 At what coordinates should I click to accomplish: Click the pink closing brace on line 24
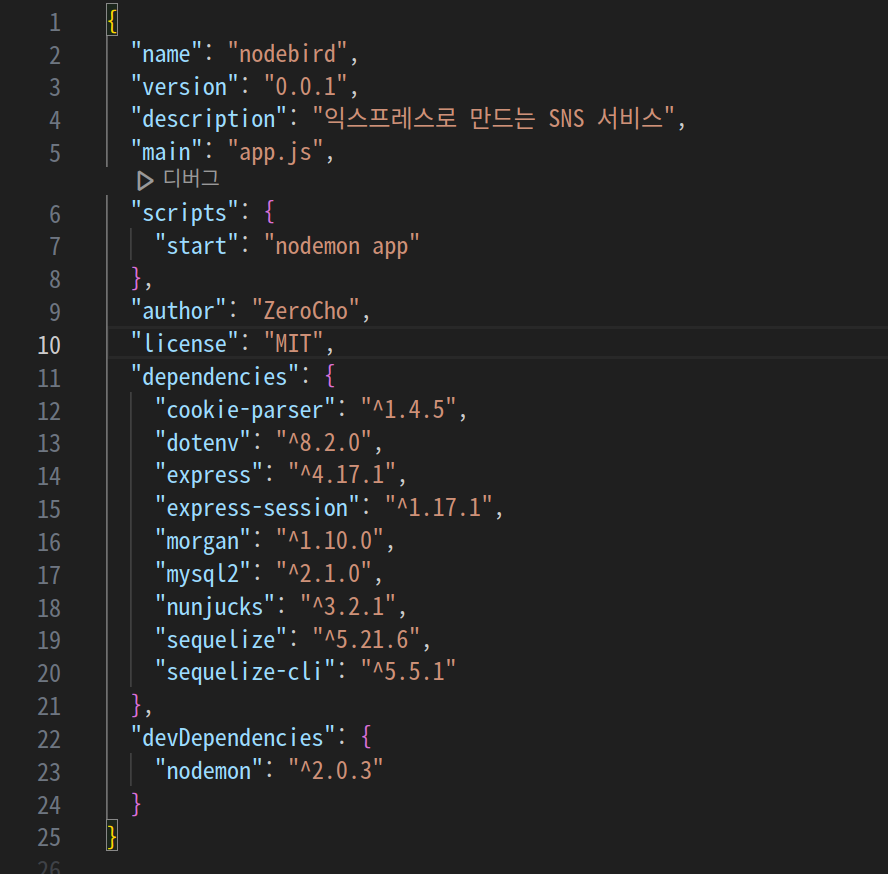136,804
